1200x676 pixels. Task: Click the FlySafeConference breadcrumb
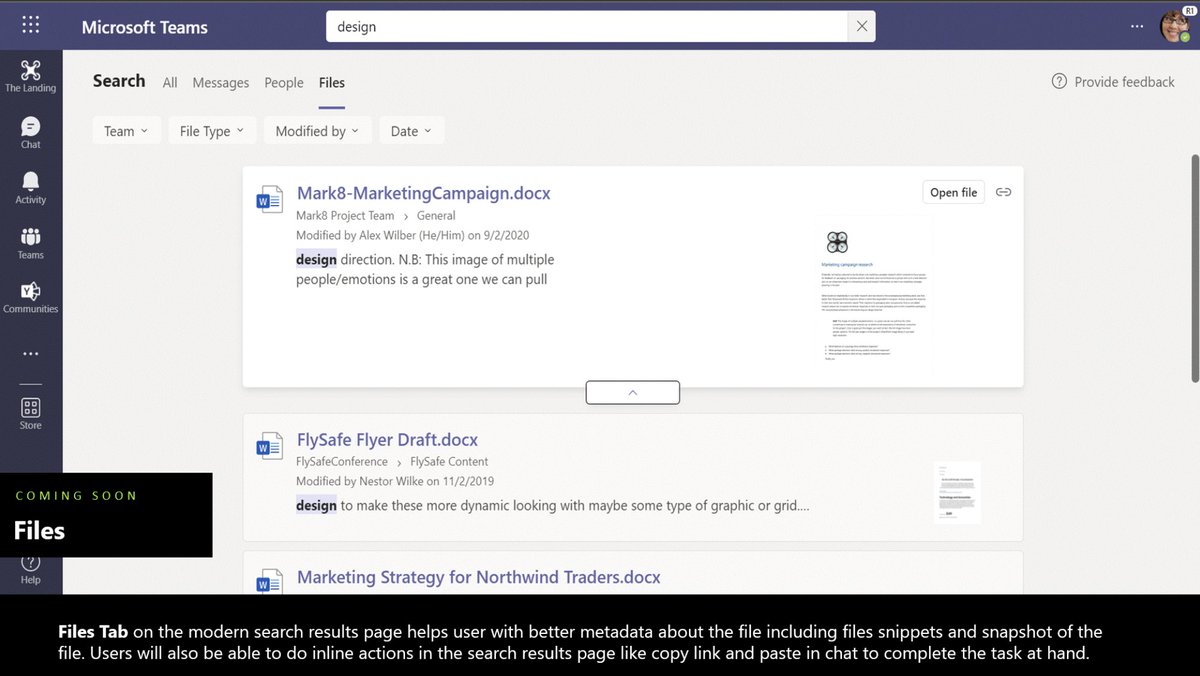[x=342, y=461]
